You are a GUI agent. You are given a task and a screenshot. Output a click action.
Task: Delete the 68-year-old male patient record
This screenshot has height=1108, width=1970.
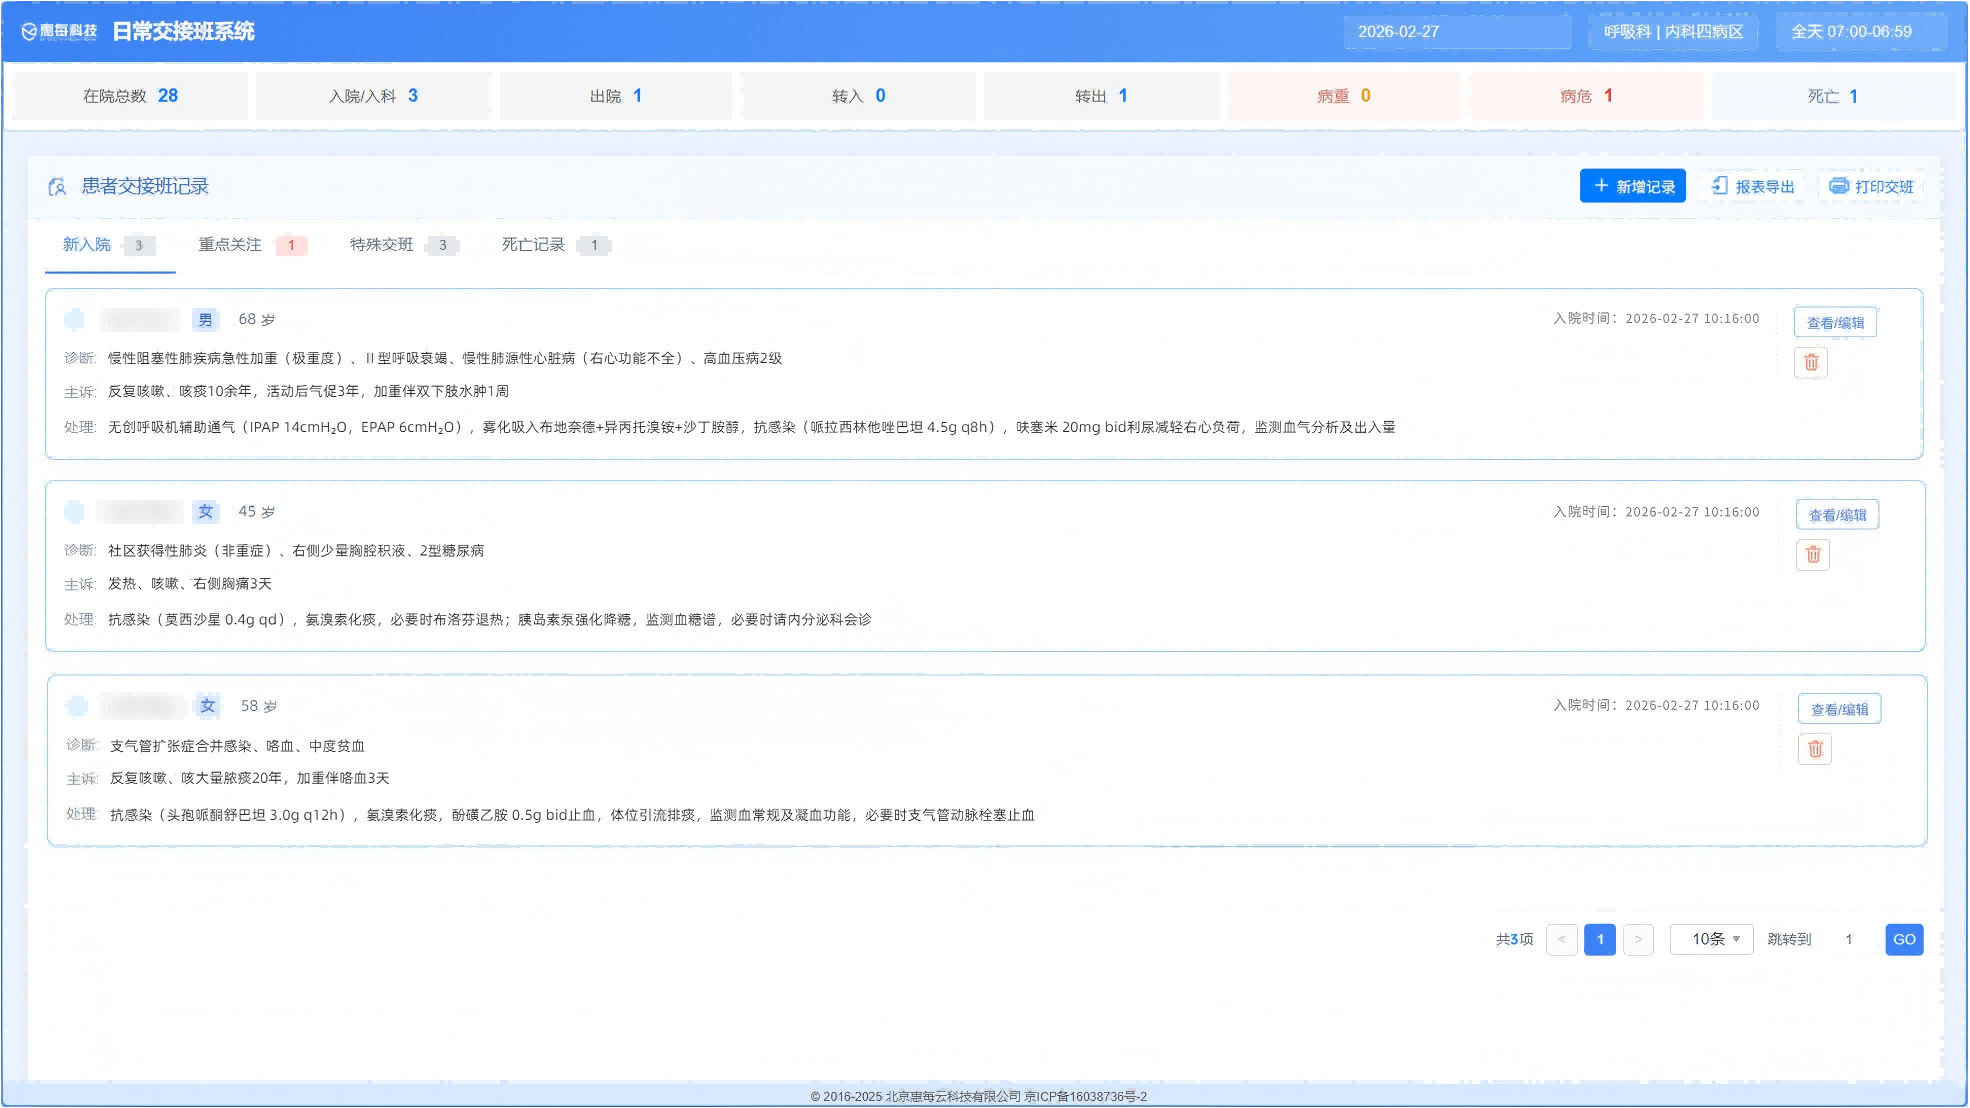[1811, 362]
